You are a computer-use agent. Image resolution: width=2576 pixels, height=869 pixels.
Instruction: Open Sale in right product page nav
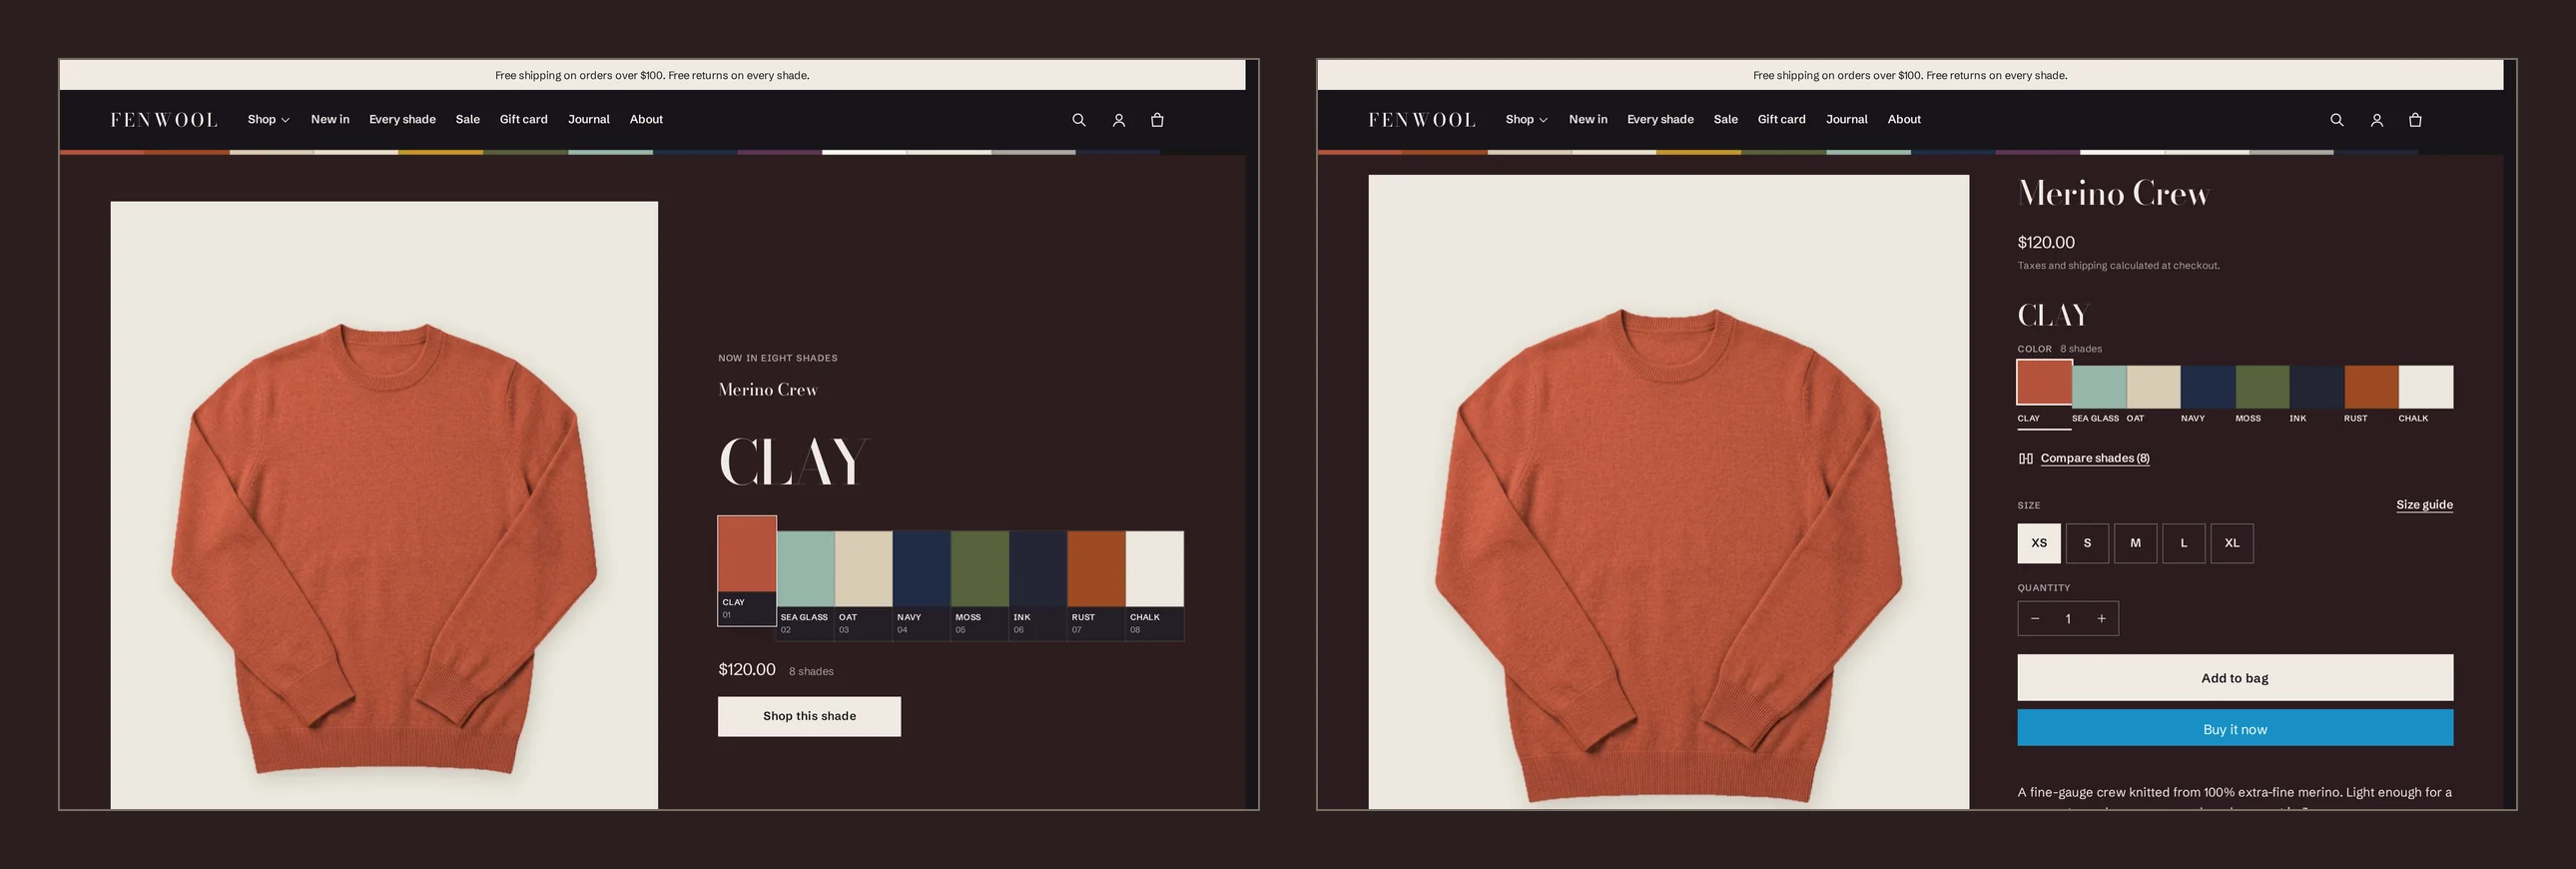pos(1725,119)
